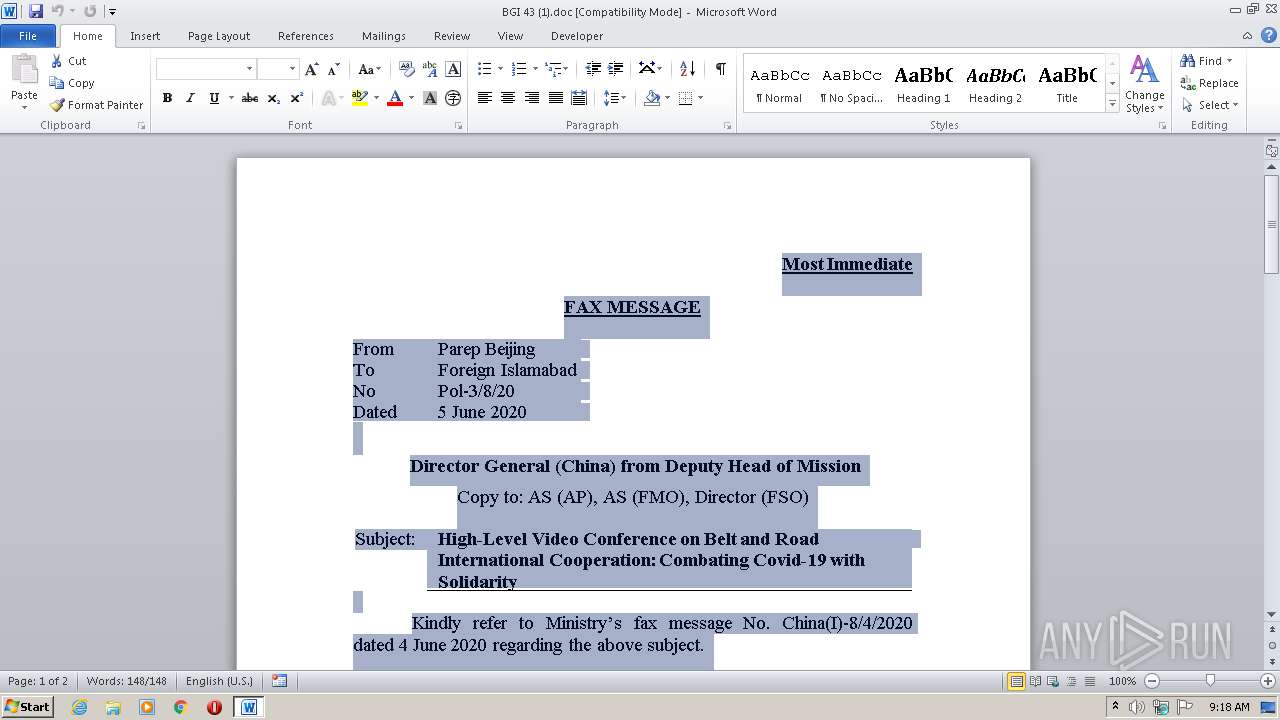
Task: Toggle Center alignment
Action: (508, 98)
